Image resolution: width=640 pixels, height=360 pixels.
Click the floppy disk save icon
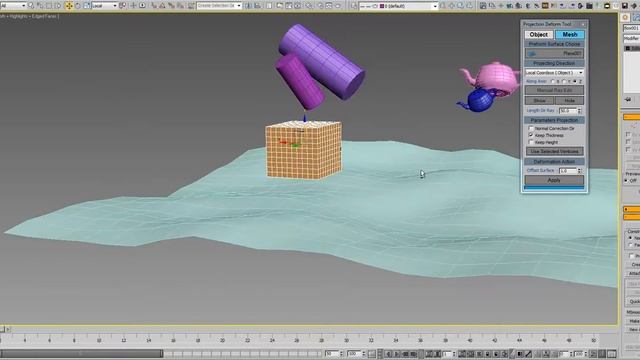pyautogui.click(x=625, y=6)
